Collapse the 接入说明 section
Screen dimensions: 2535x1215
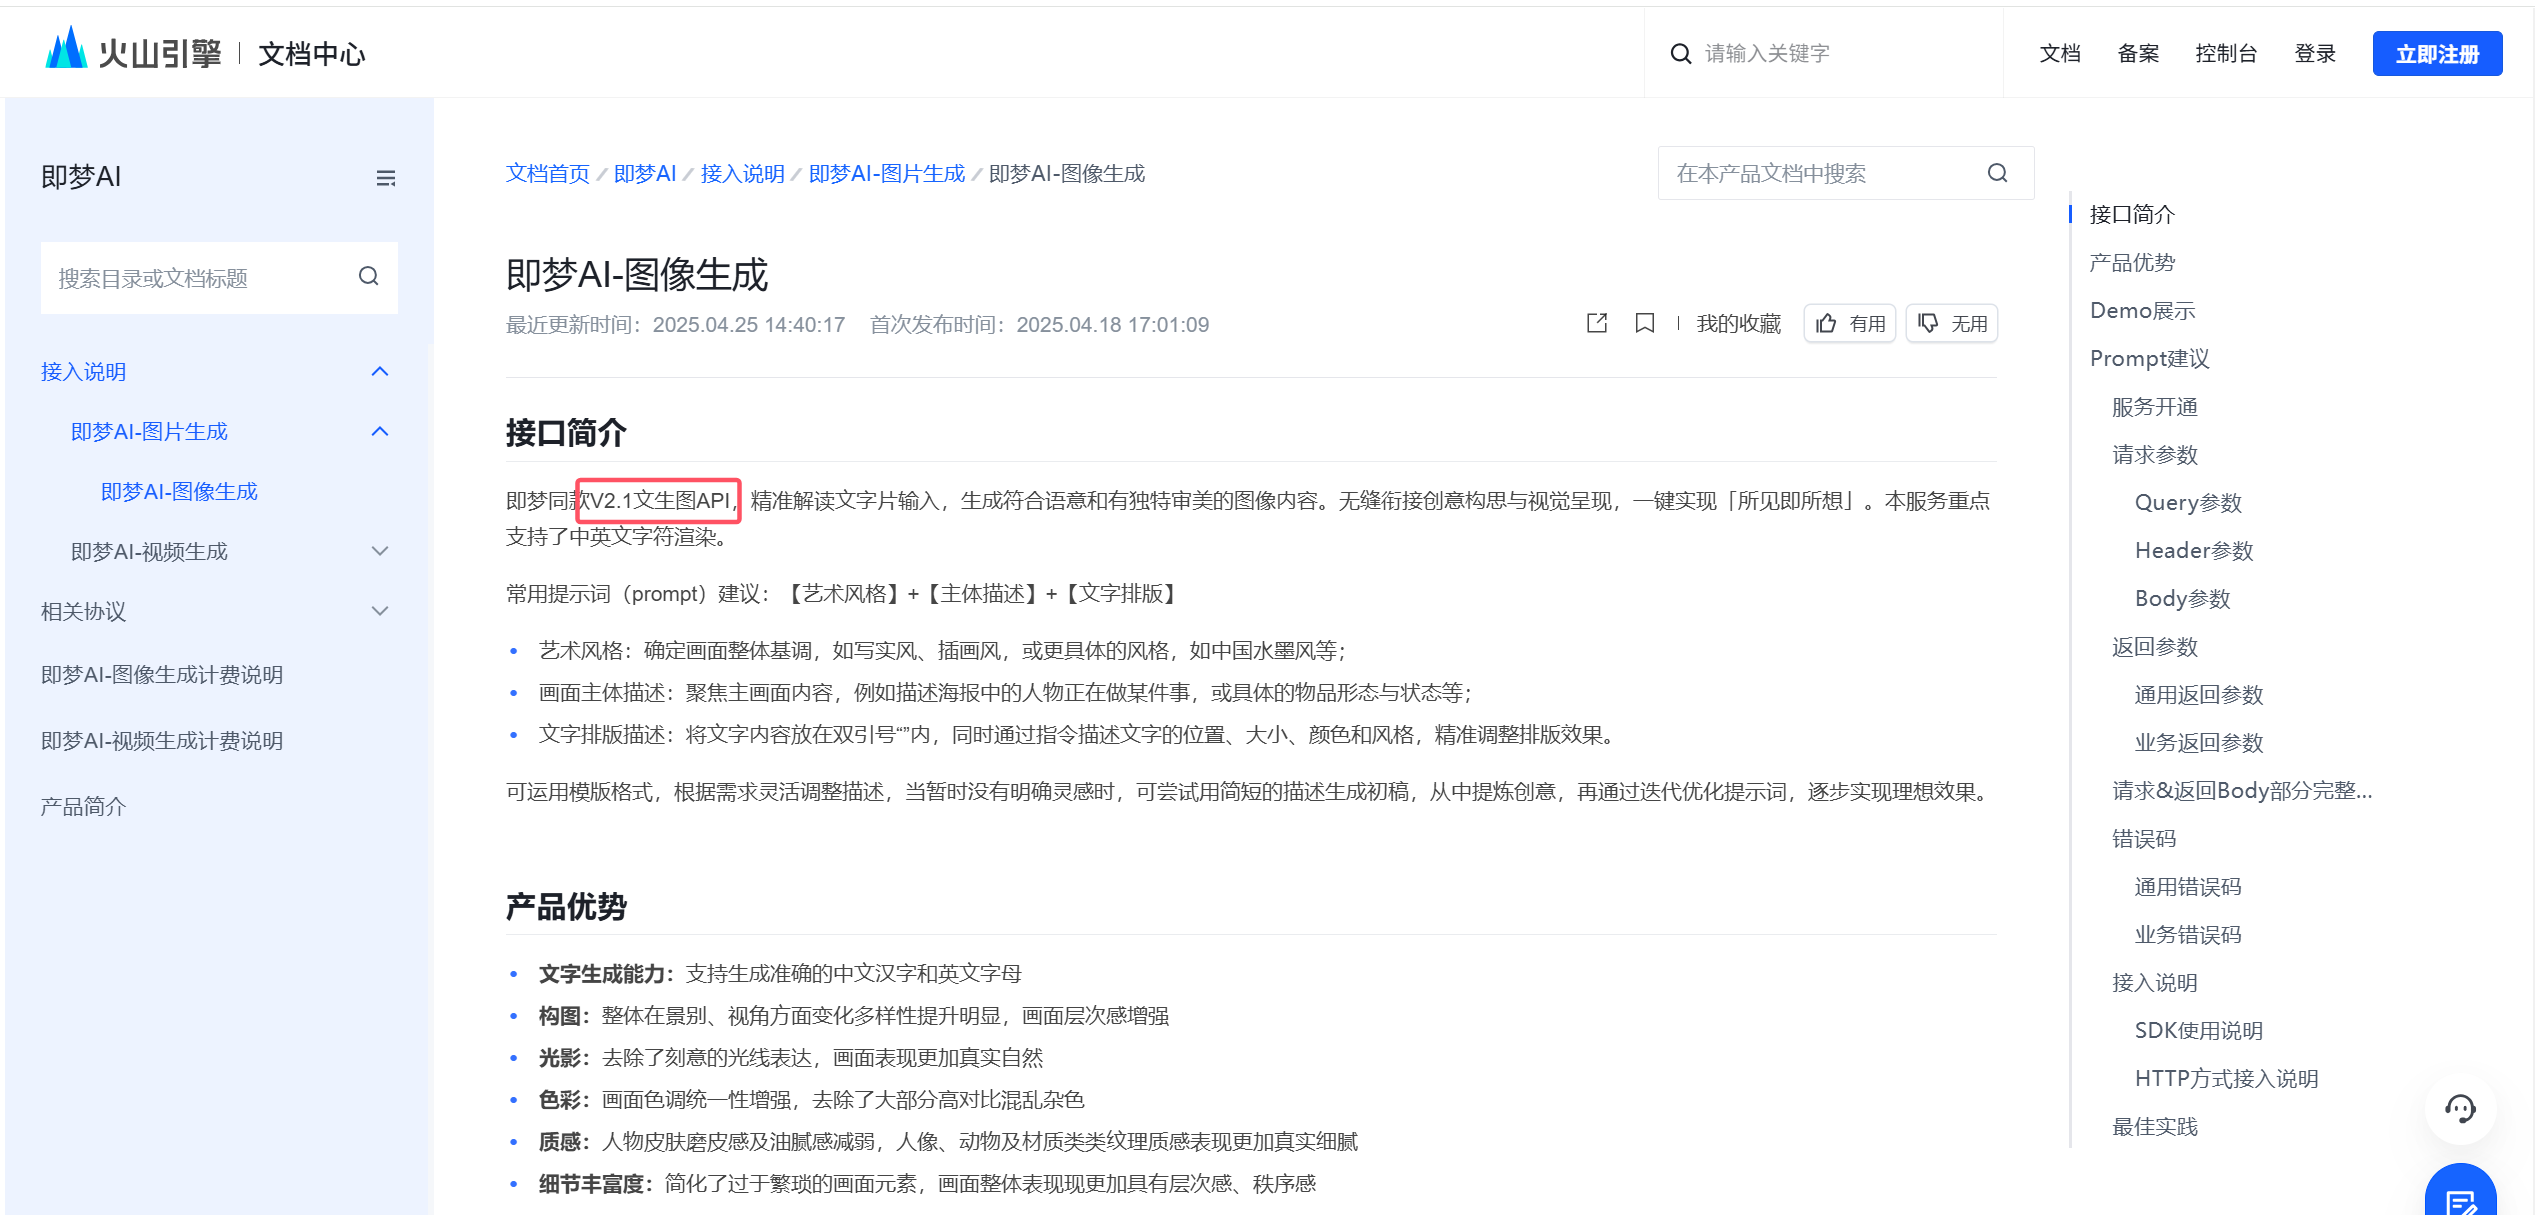tap(379, 371)
